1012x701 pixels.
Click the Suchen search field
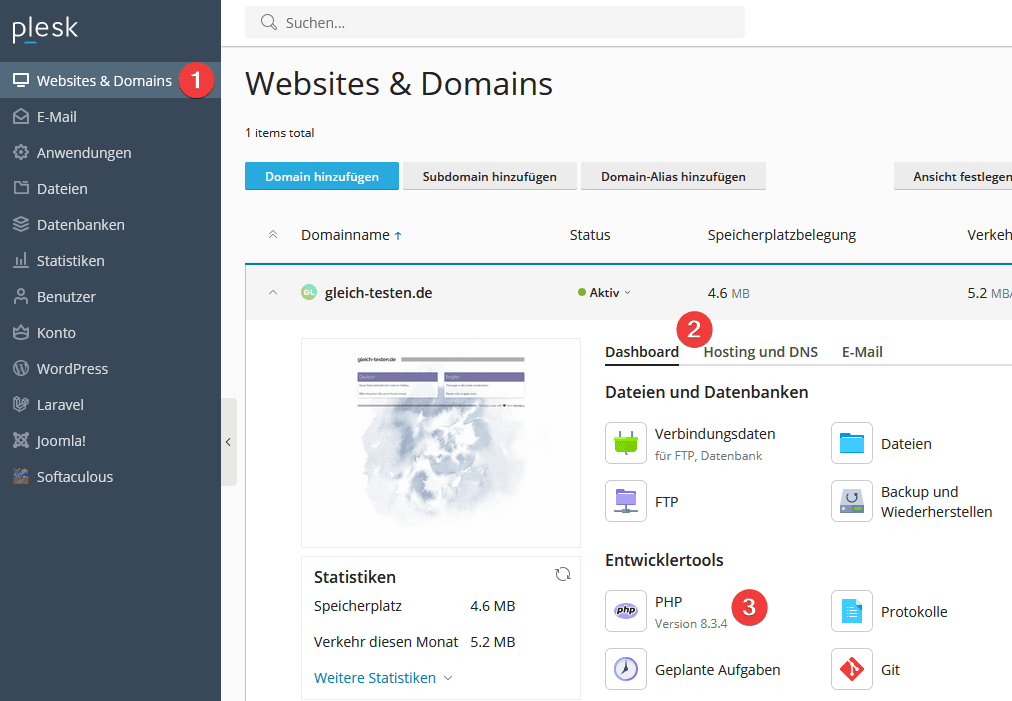point(500,22)
